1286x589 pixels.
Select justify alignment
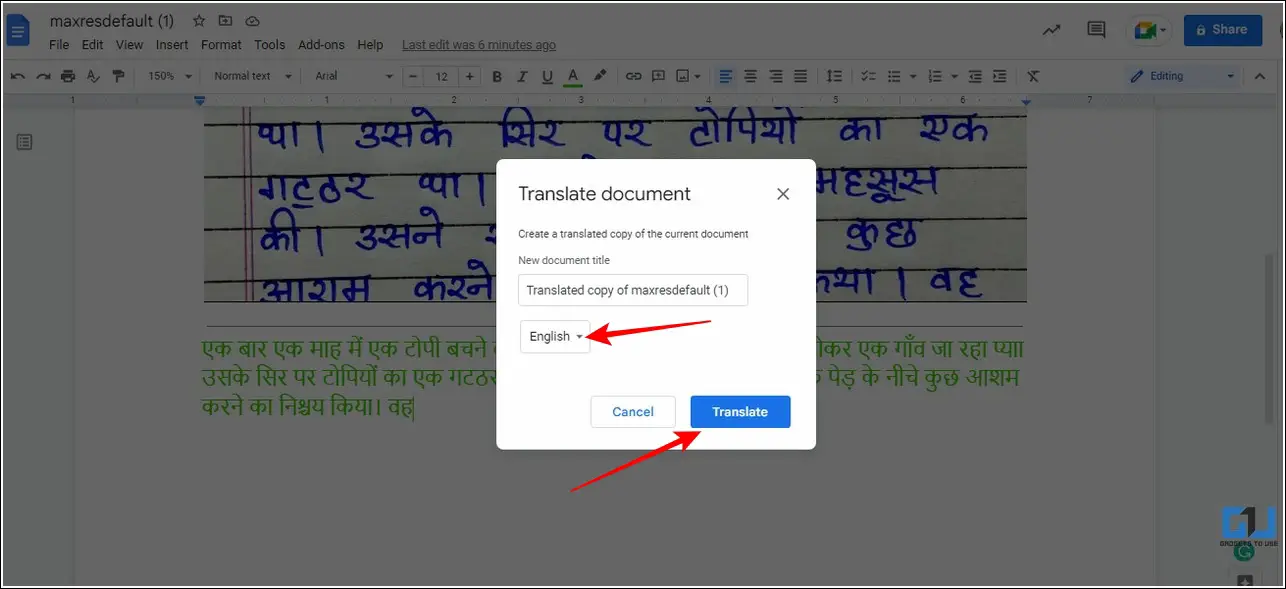click(x=800, y=76)
